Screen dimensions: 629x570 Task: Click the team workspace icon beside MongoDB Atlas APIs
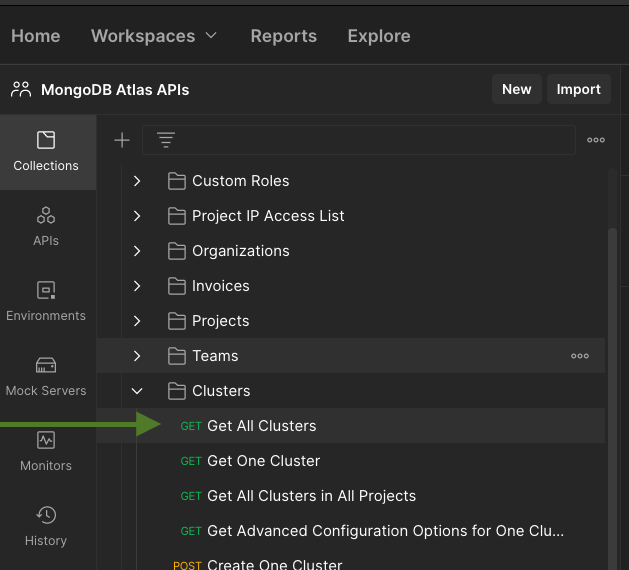pos(21,89)
